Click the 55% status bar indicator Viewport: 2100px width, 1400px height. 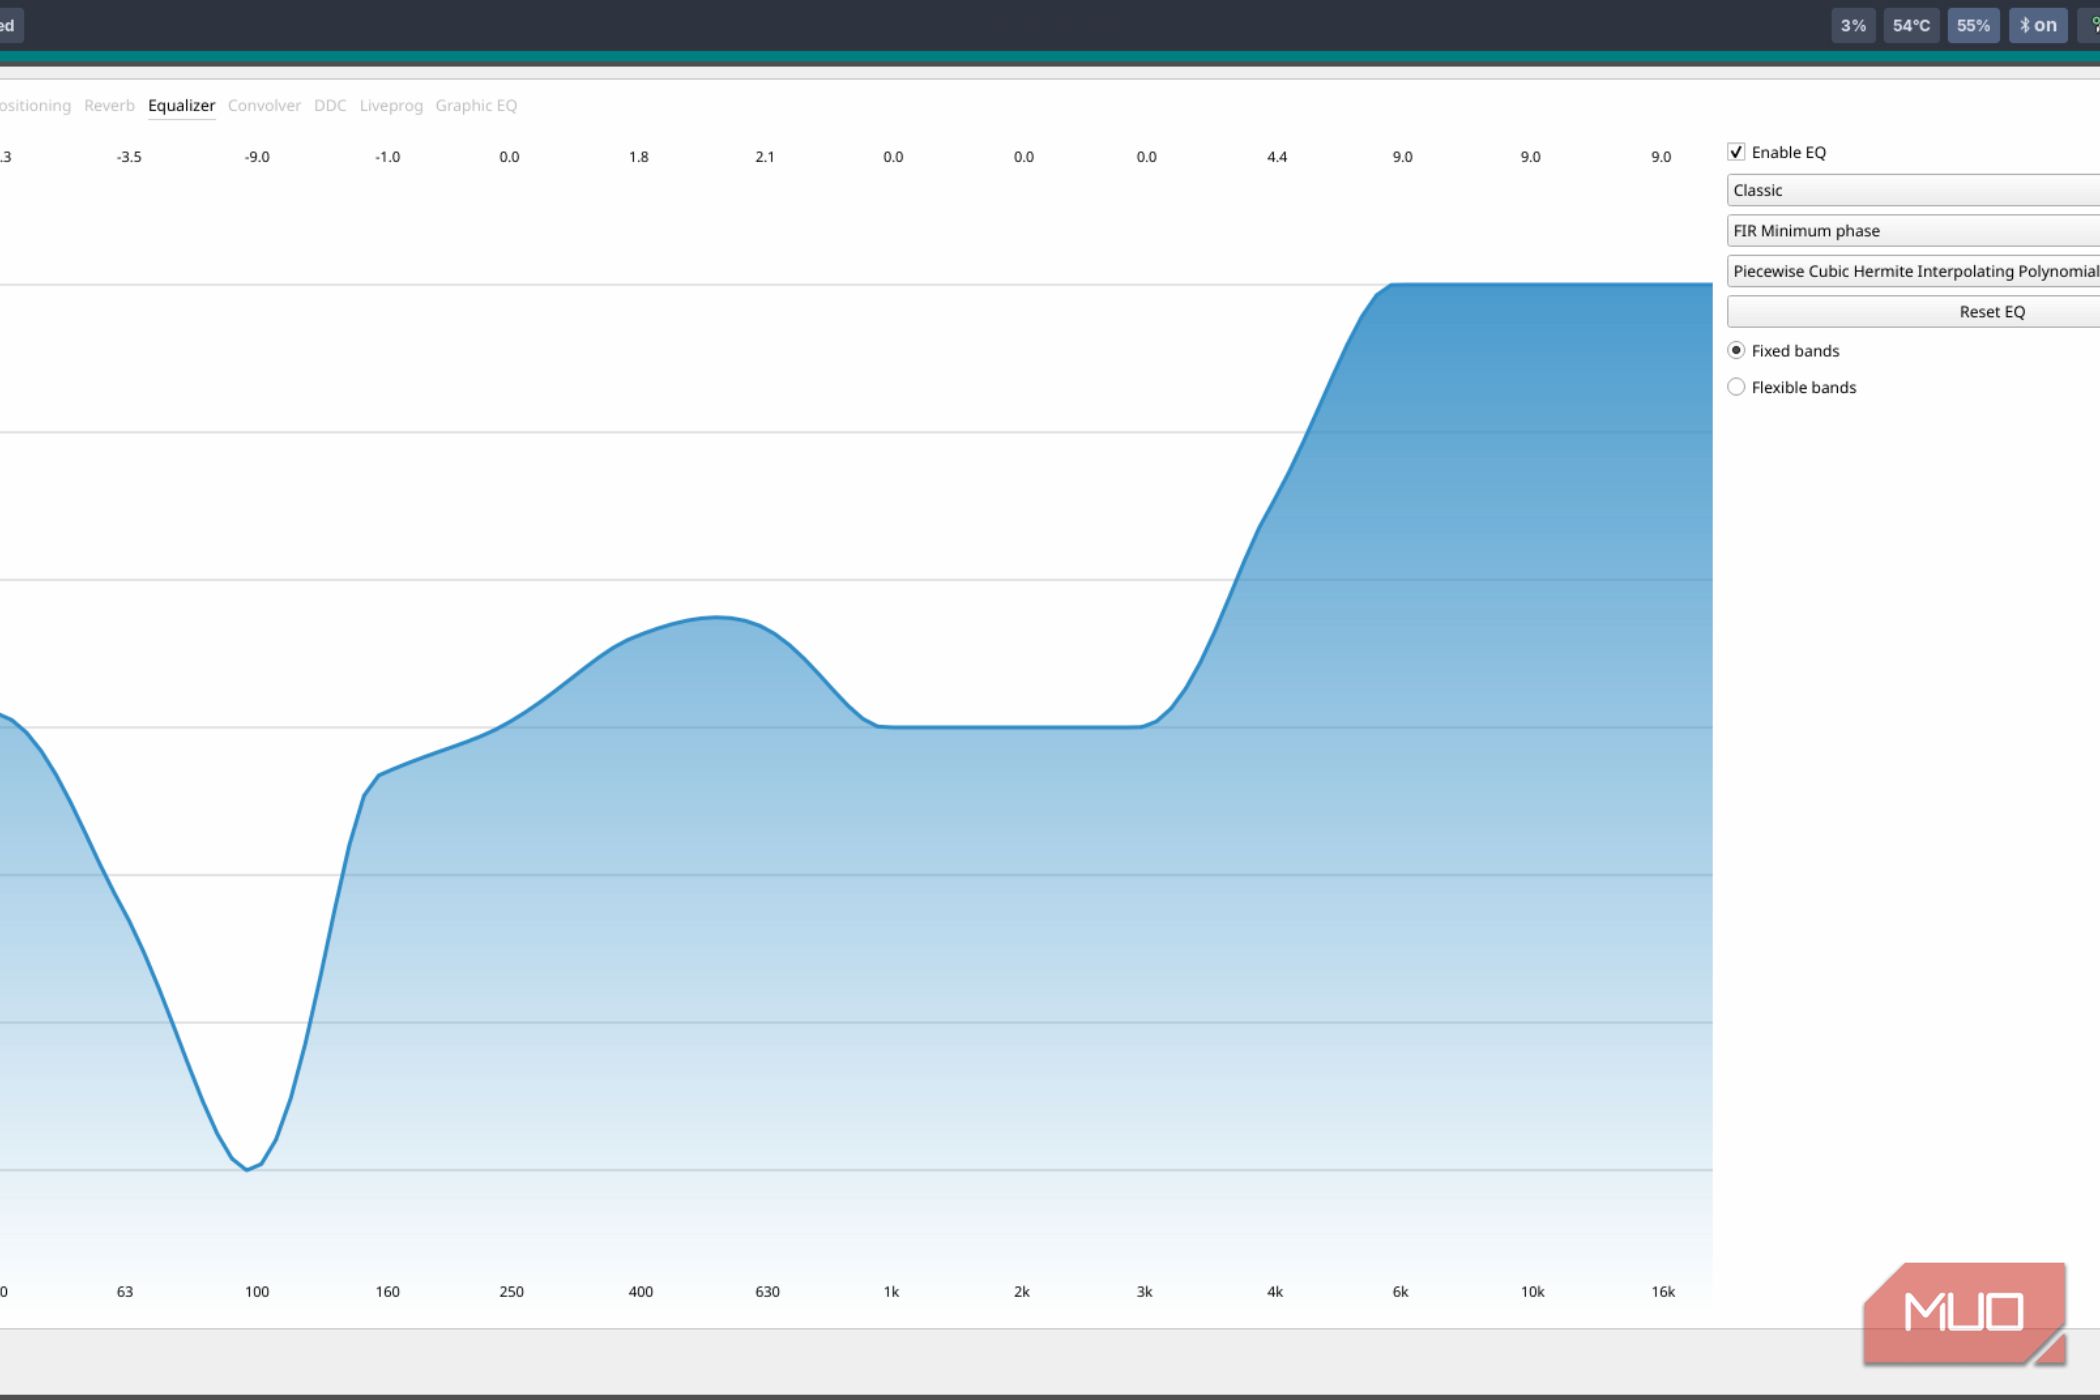1973,25
